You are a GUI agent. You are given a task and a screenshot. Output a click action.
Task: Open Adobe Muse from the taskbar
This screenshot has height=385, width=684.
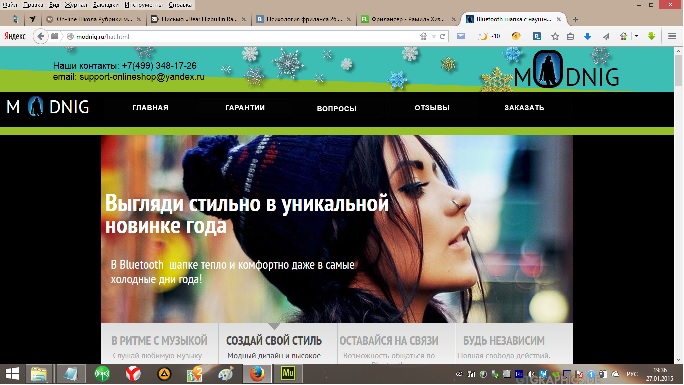coord(288,374)
